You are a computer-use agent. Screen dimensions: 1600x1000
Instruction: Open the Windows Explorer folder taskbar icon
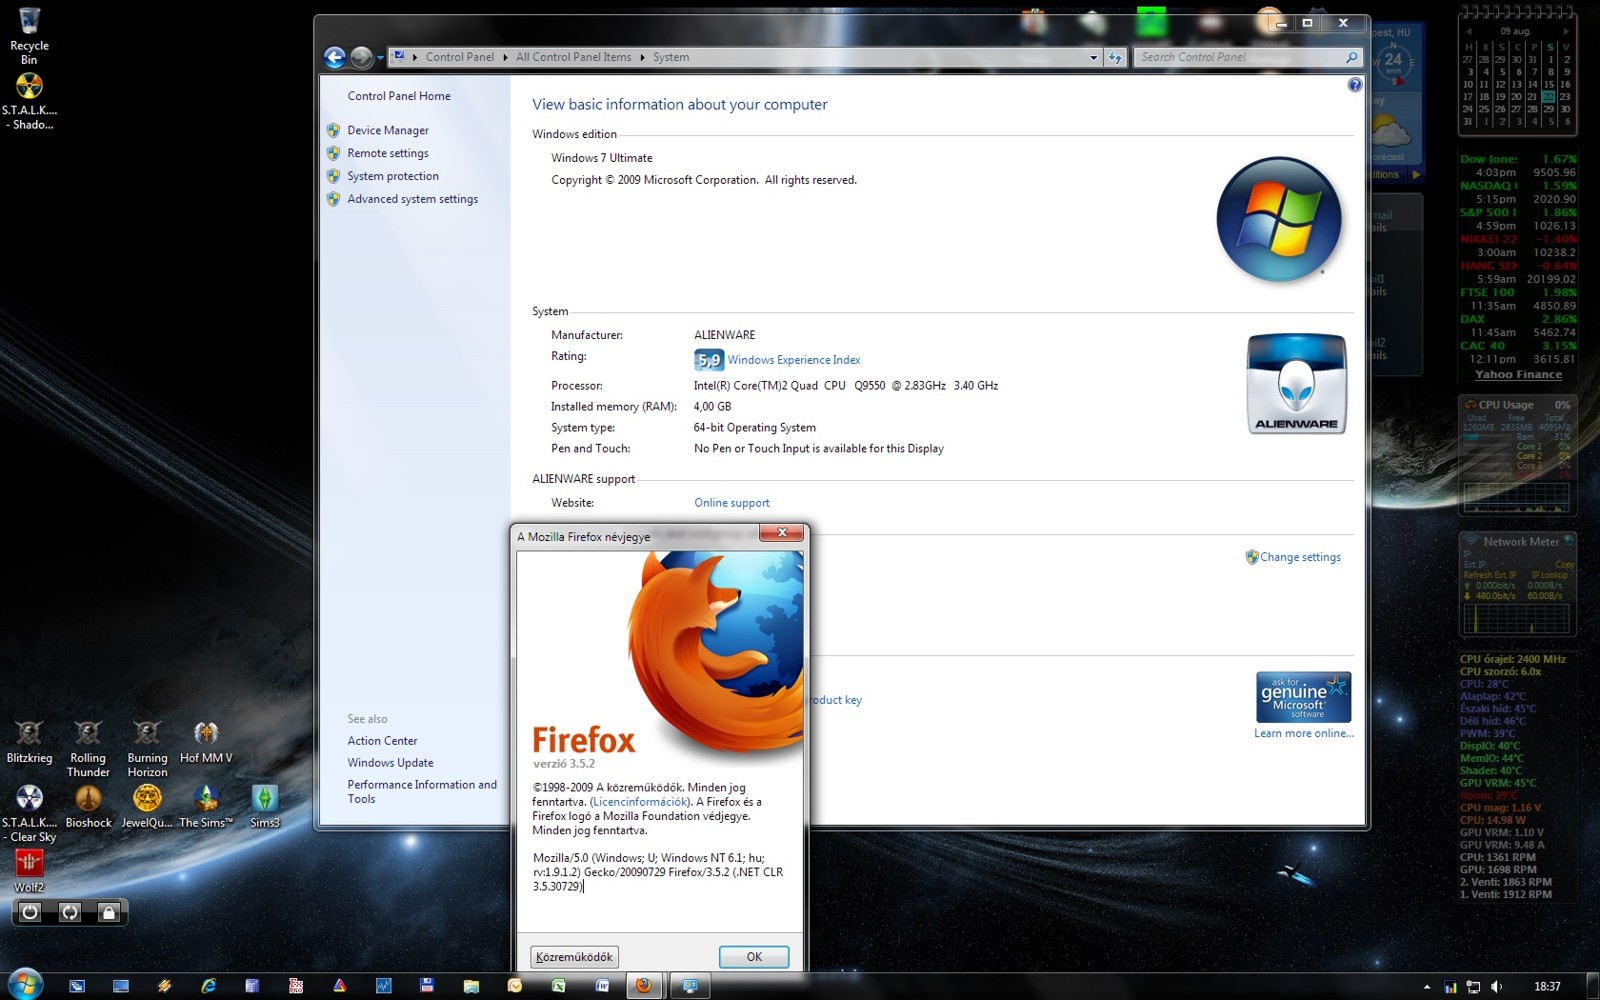[471, 986]
